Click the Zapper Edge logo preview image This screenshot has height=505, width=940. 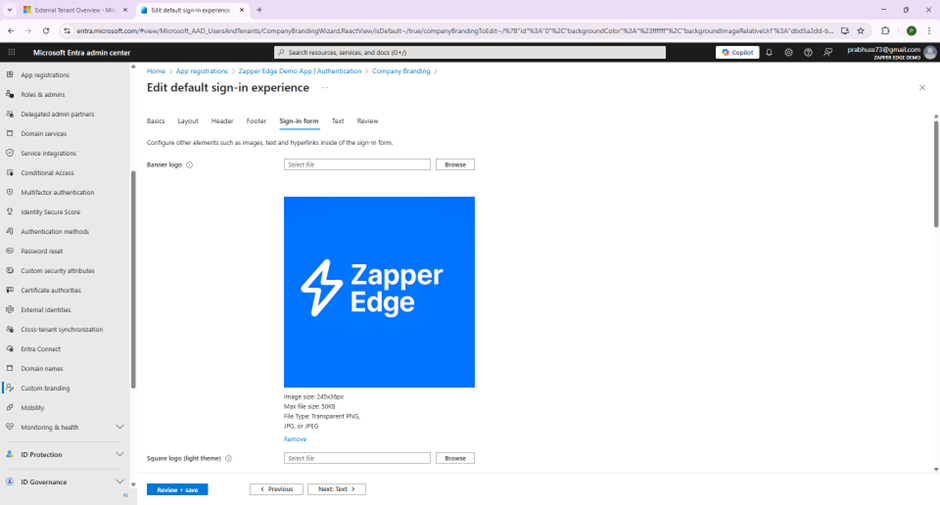pos(379,292)
